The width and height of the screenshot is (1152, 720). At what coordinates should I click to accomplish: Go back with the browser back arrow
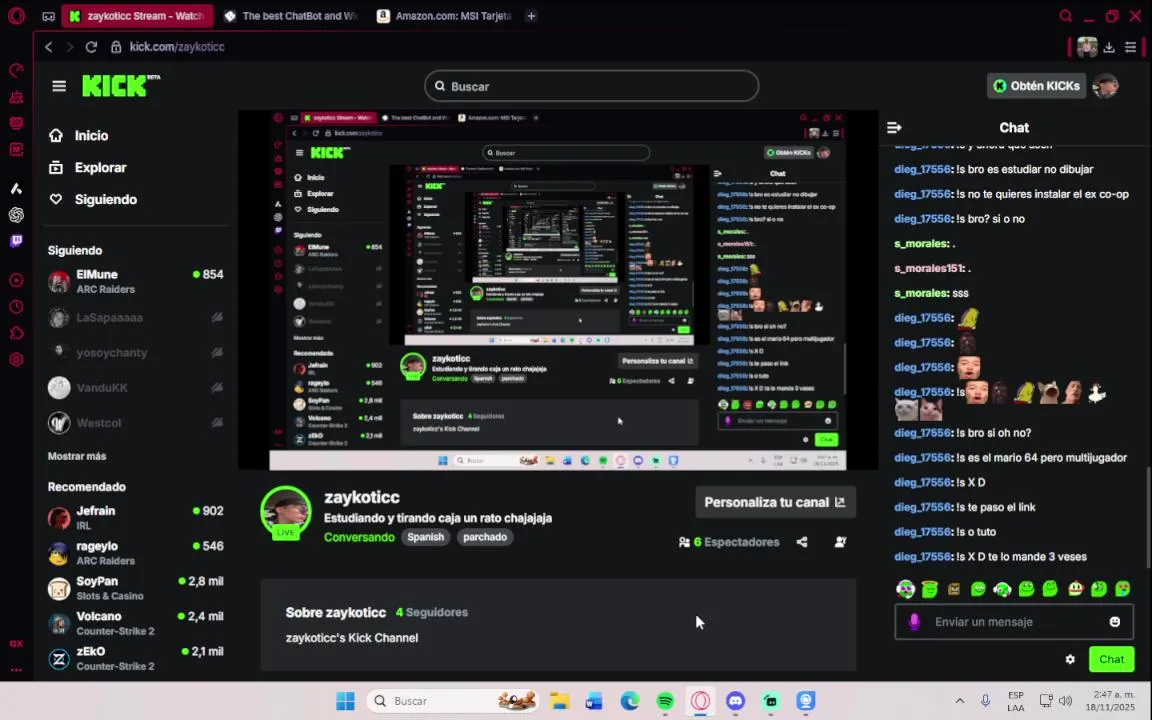pos(48,46)
